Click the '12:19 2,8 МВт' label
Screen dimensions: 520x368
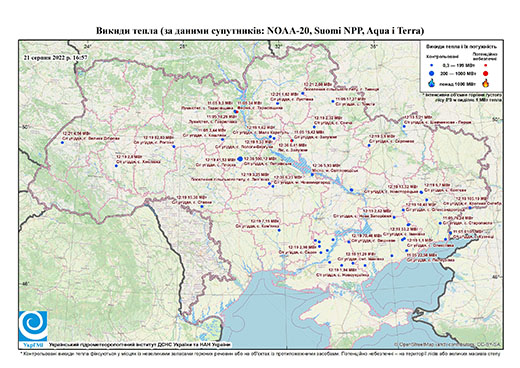point(129,156)
